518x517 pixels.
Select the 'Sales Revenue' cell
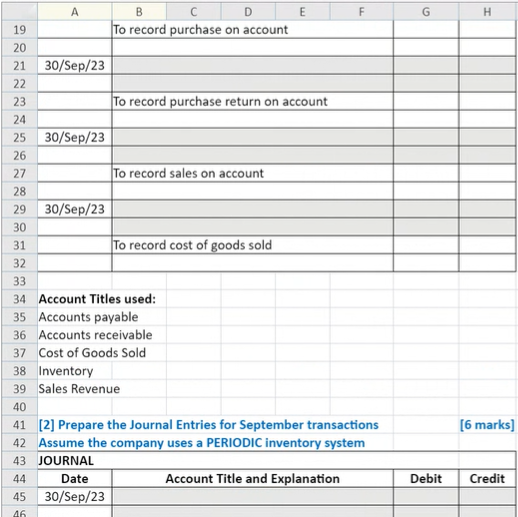(x=79, y=389)
